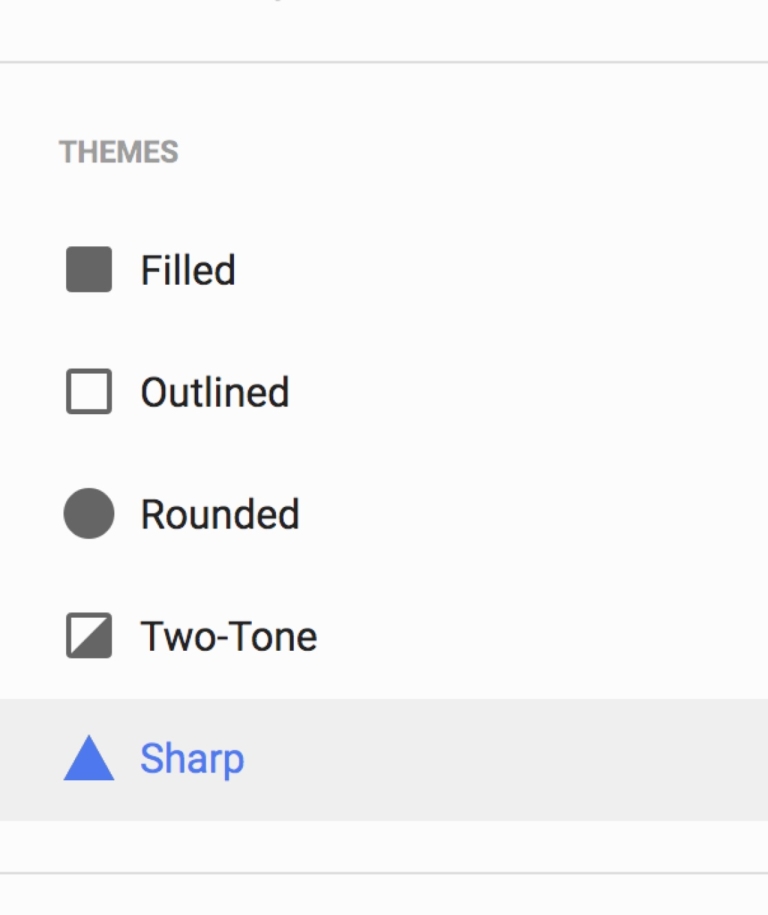Click empty space beside THEMES heading
Screen dimensions: 768x915
(x=450, y=152)
